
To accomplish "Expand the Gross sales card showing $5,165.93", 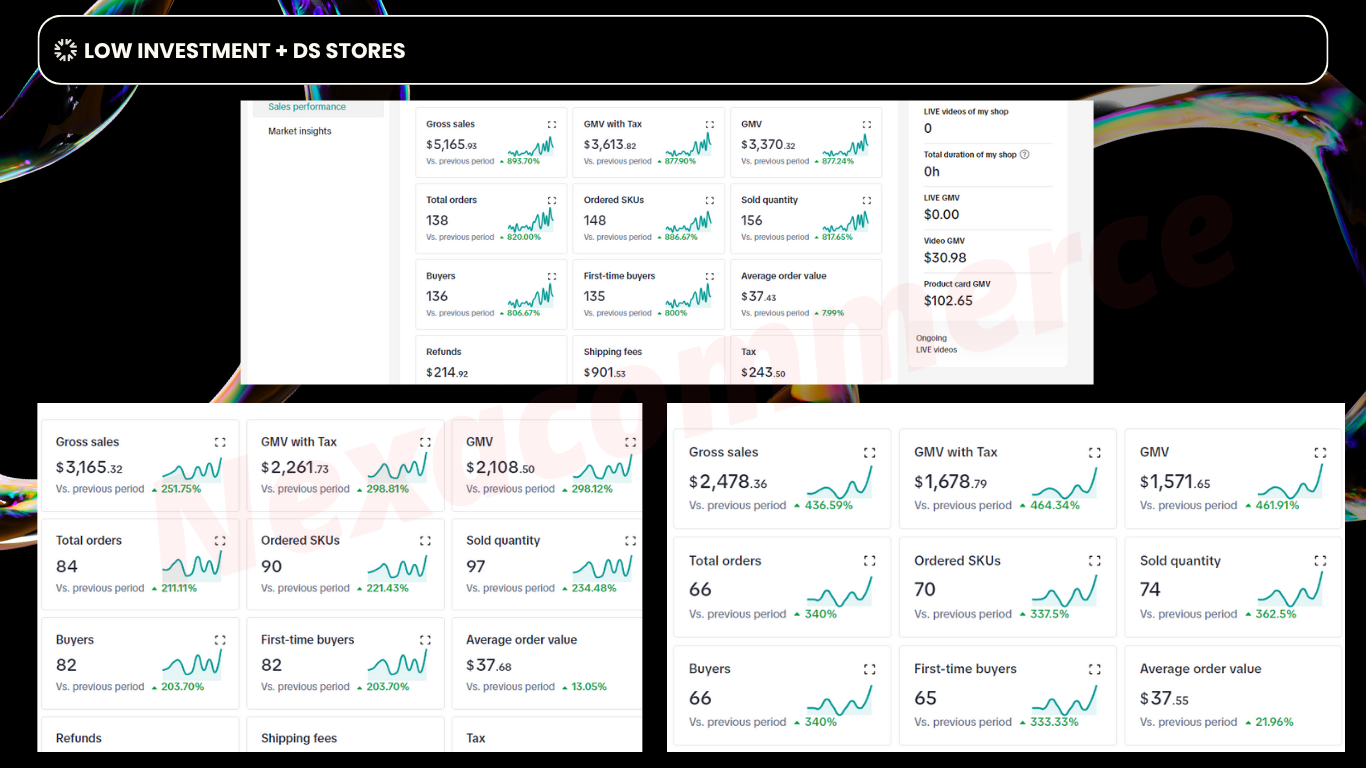I will coord(552,125).
